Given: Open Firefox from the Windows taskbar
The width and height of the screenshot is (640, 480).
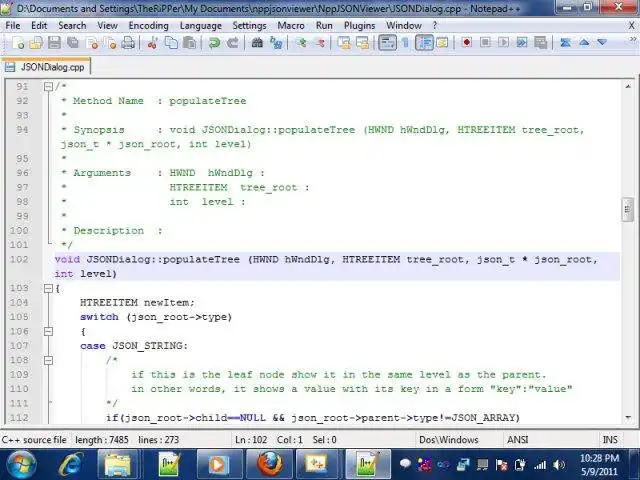Looking at the screenshot, I should point(269,464).
